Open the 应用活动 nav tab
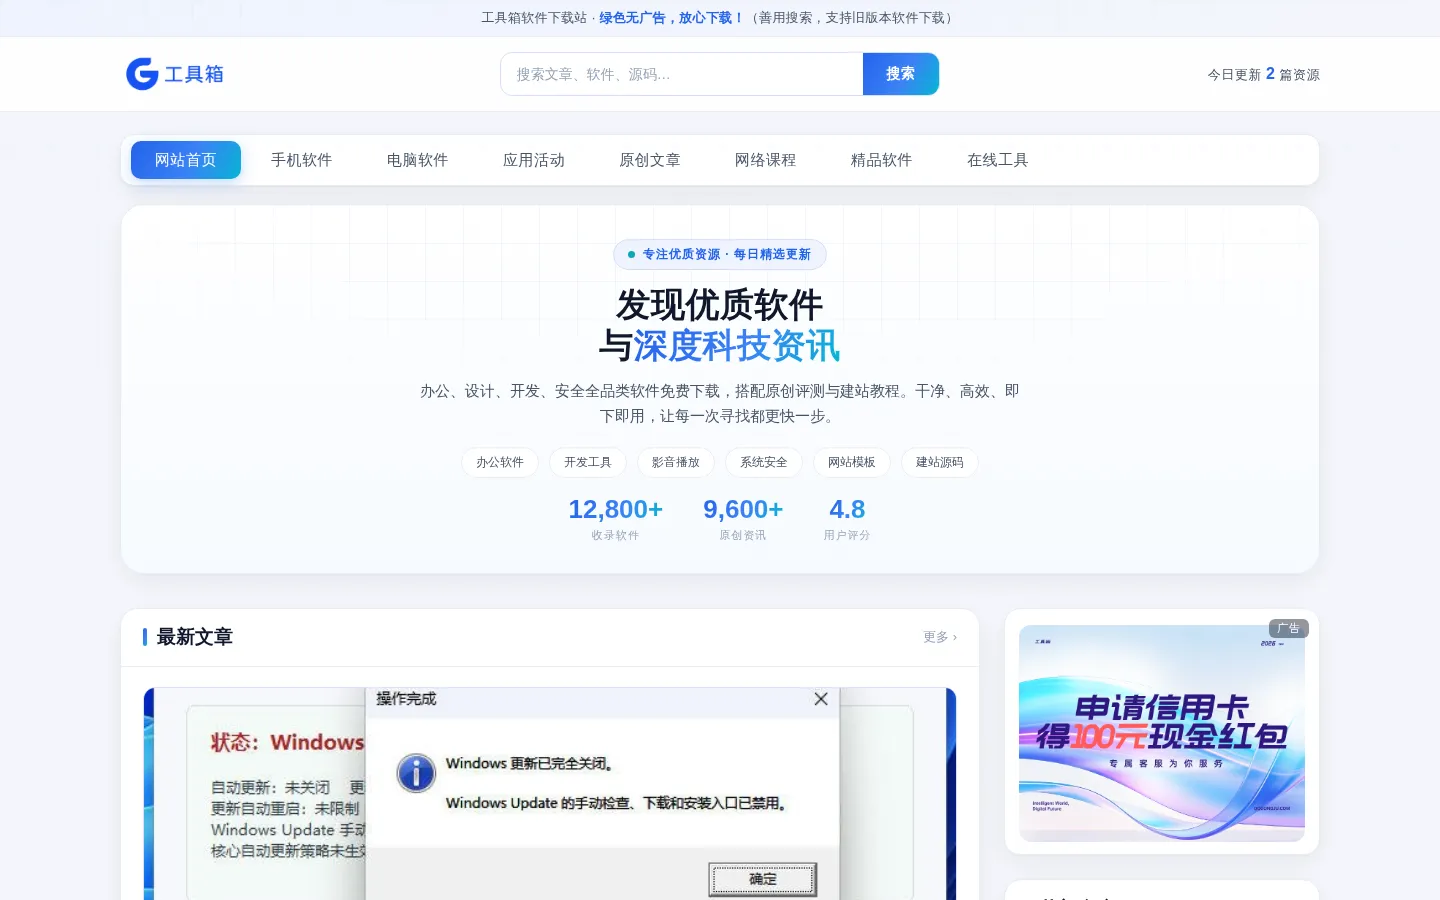1440x900 pixels. pyautogui.click(x=534, y=160)
